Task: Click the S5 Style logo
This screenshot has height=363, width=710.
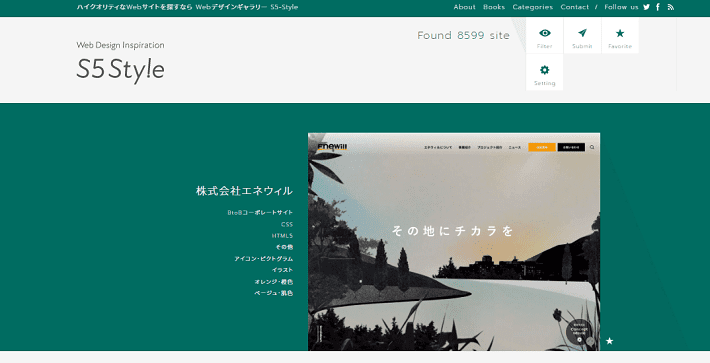Action: tap(120, 70)
